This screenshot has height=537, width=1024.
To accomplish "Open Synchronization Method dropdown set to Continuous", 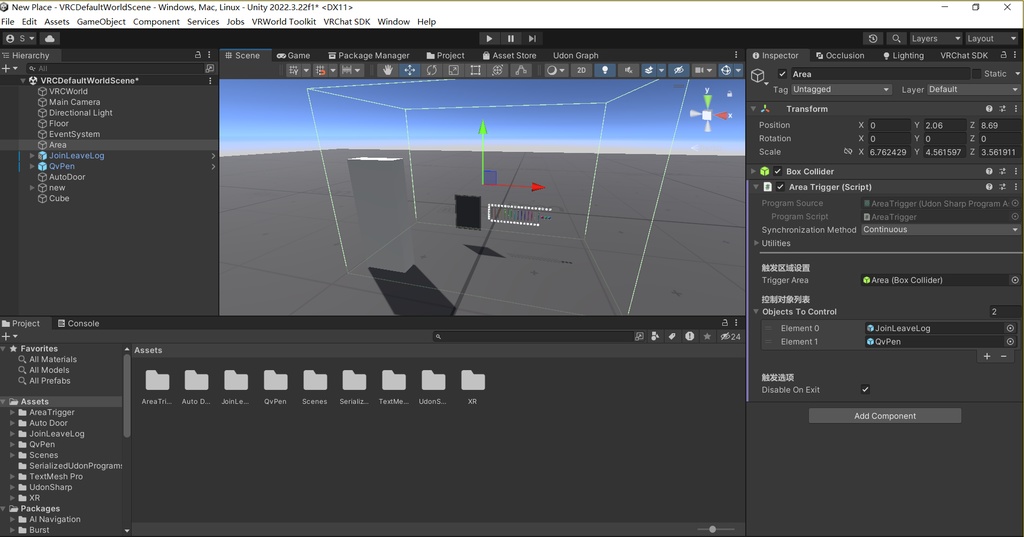I will [x=940, y=229].
